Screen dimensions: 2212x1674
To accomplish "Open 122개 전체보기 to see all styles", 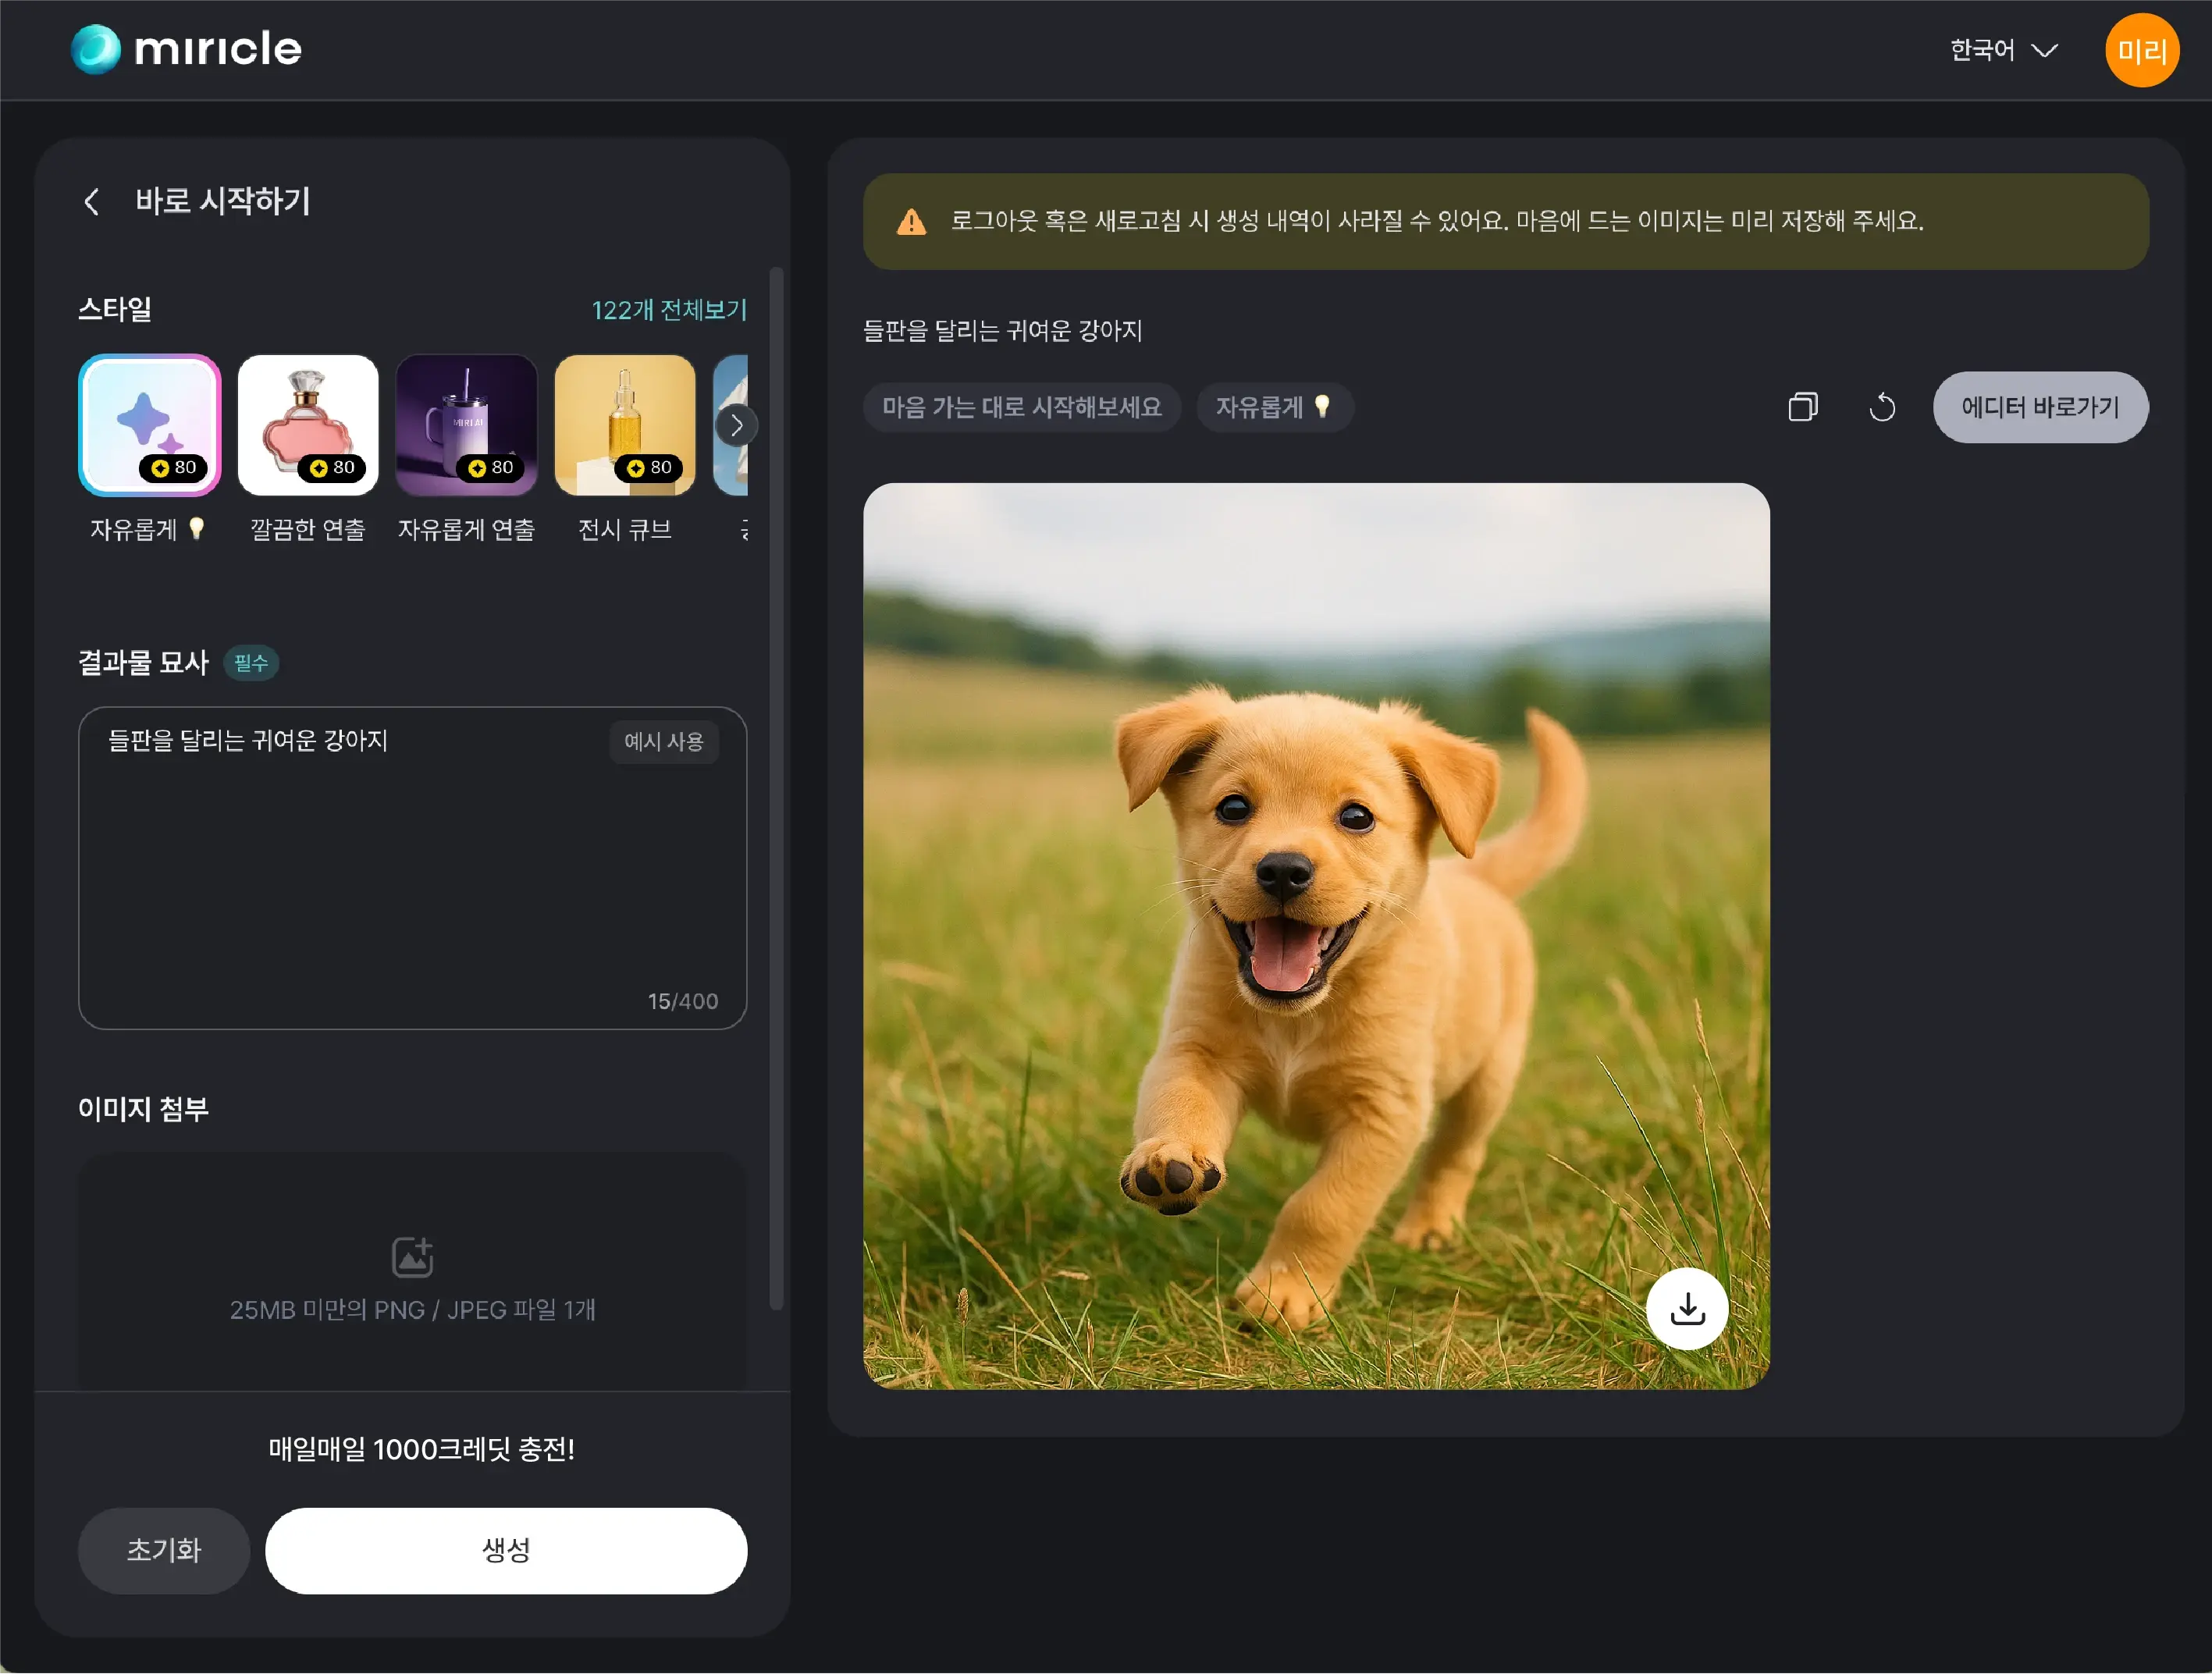I will pos(669,310).
